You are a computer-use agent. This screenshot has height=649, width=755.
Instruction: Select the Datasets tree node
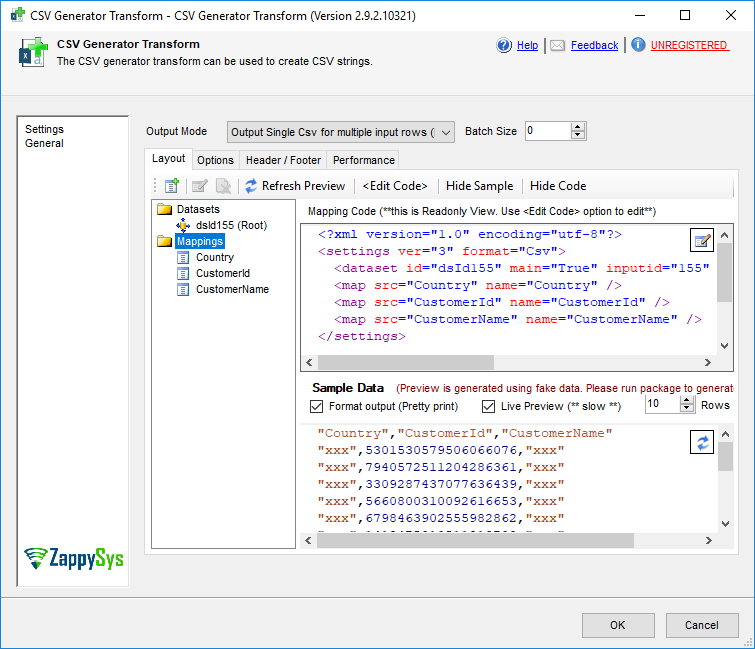[x=198, y=209]
